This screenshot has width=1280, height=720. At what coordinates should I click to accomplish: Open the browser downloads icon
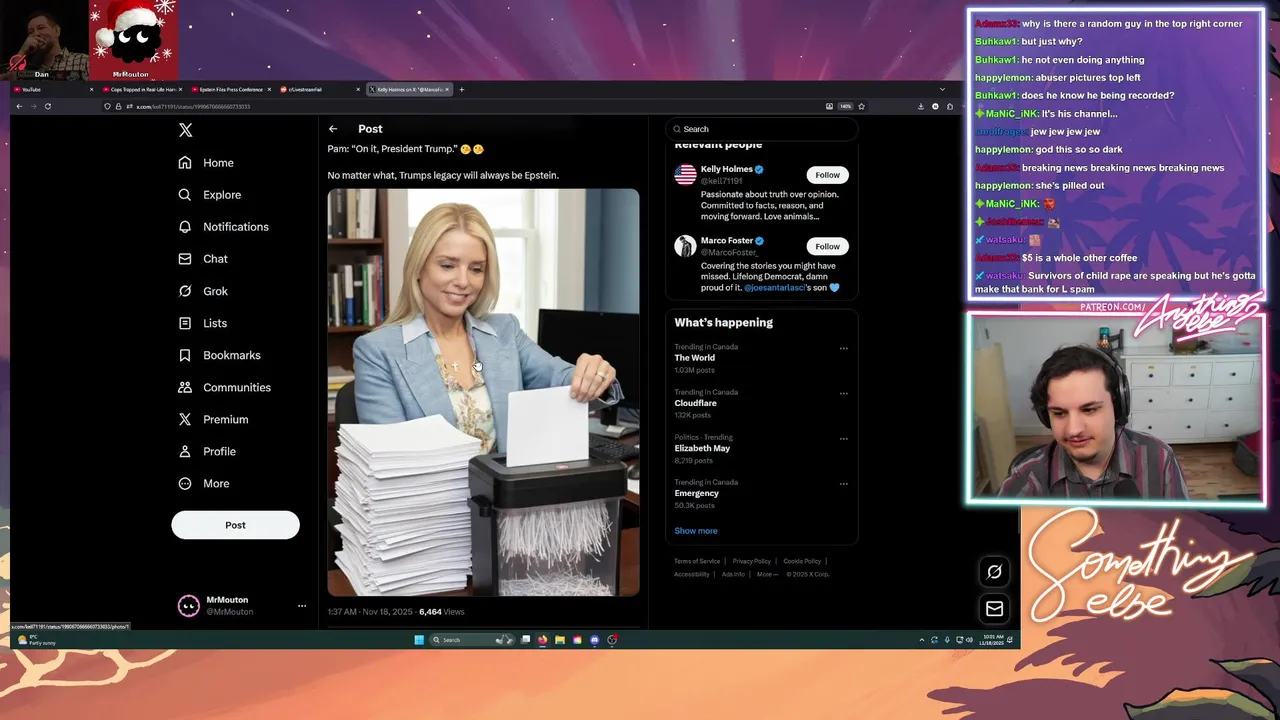tap(920, 106)
